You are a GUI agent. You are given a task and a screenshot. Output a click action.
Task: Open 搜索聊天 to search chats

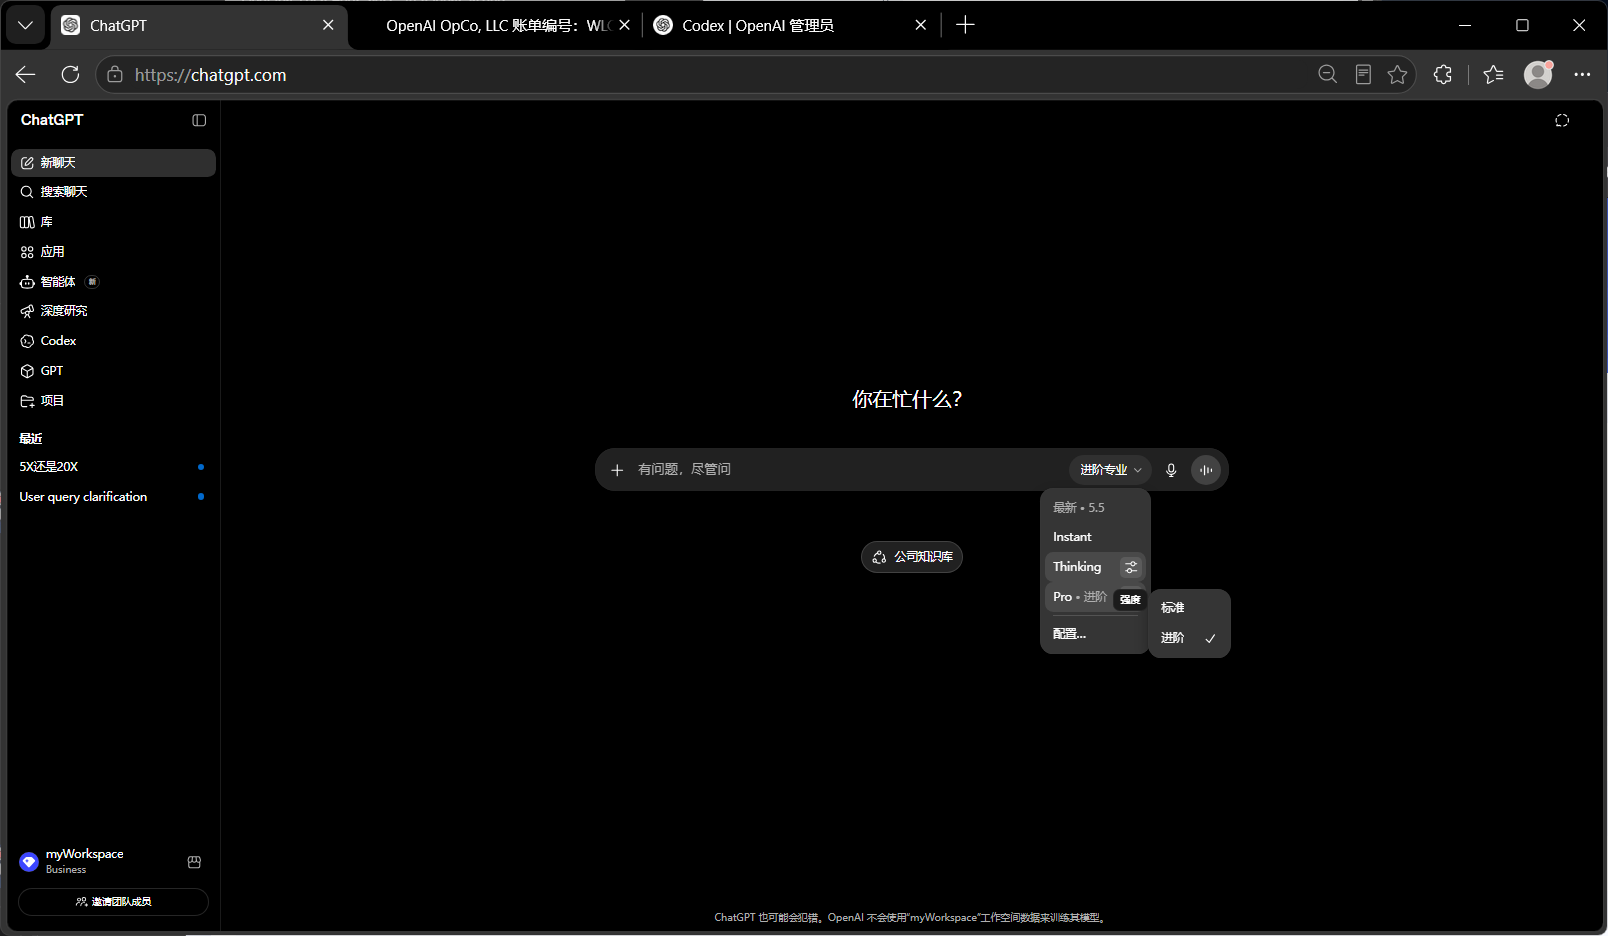point(113,192)
